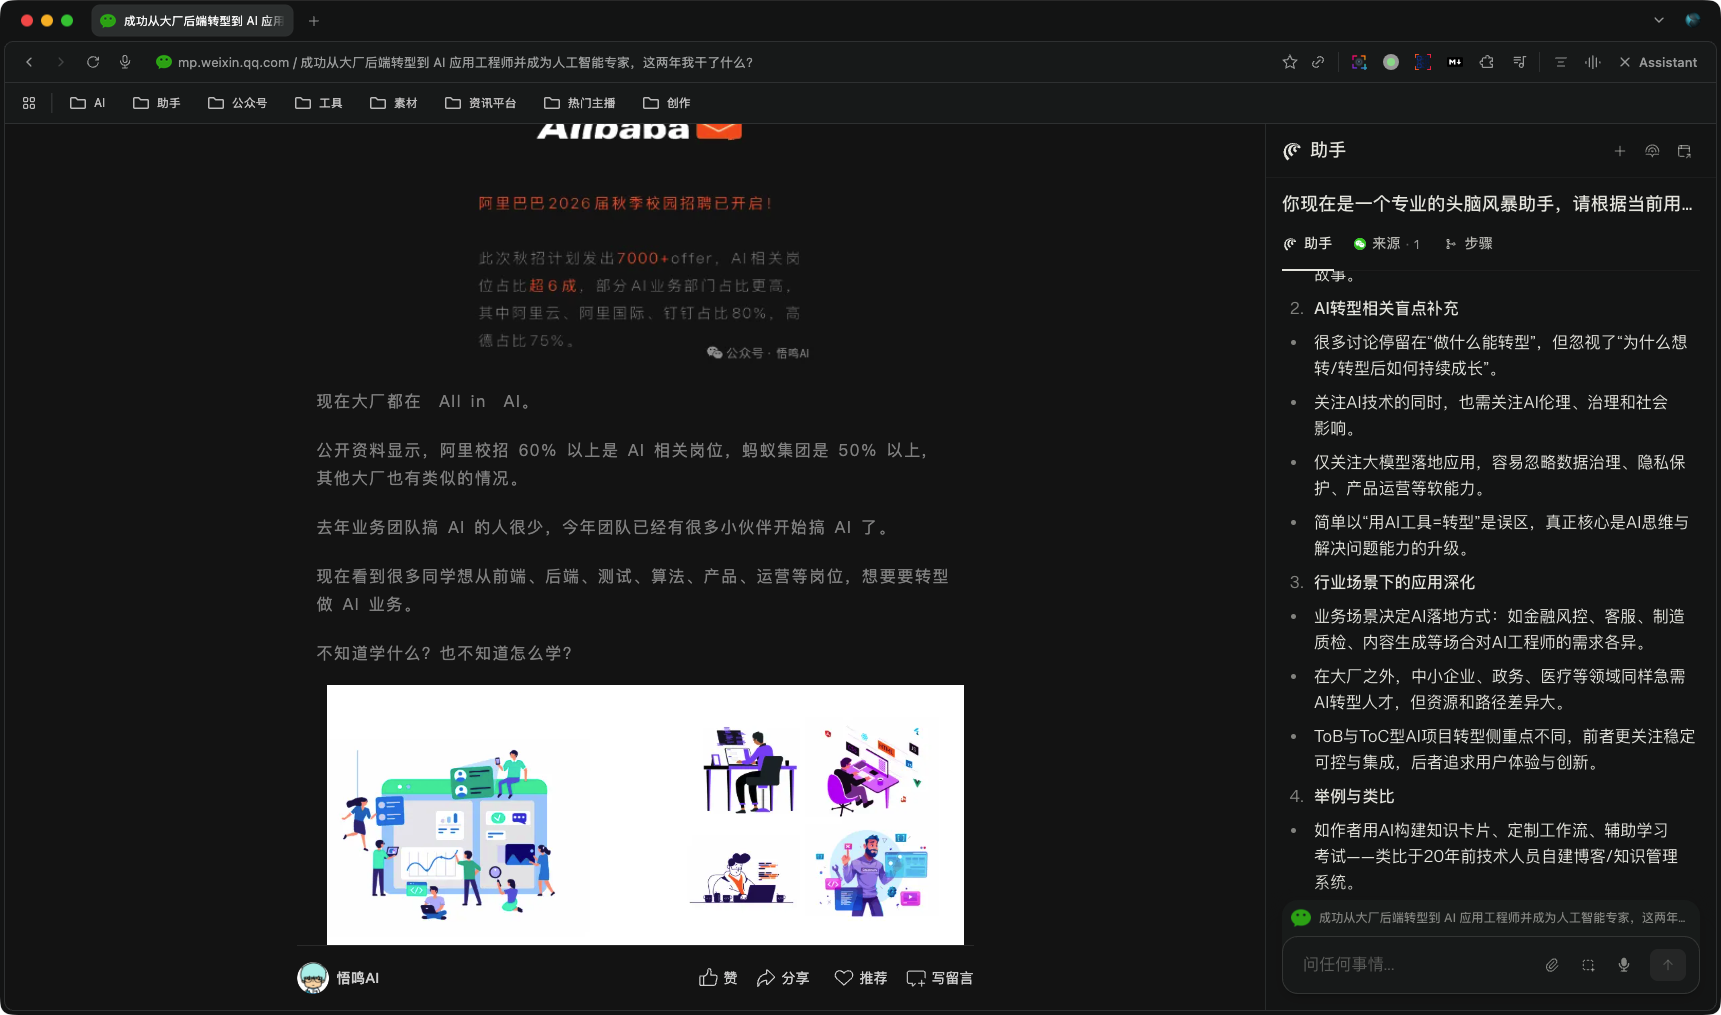Send the message with the up arrow

point(1668,965)
